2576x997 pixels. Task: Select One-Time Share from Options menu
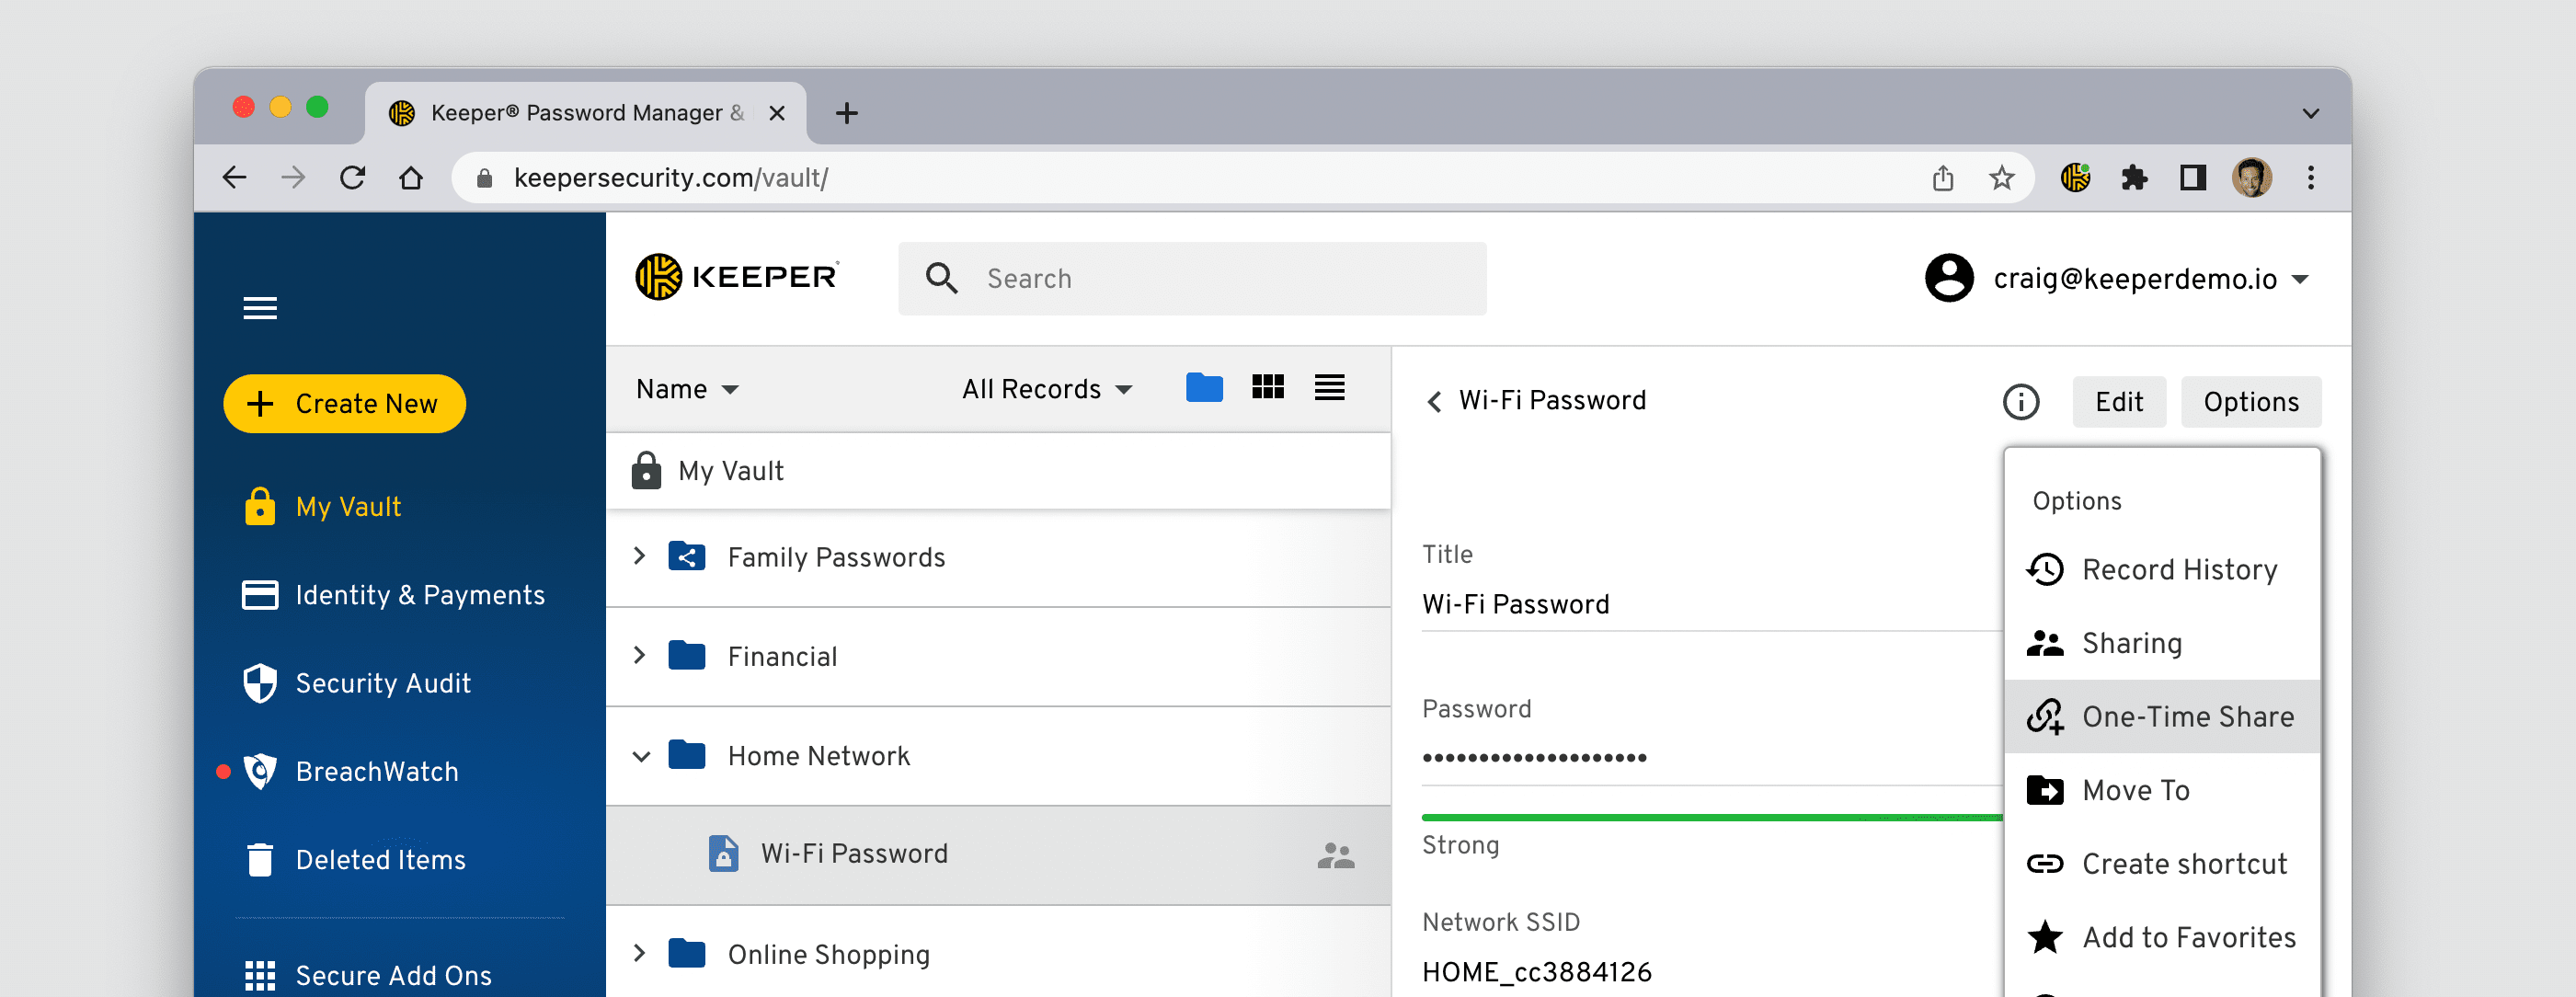pyautogui.click(x=2186, y=717)
